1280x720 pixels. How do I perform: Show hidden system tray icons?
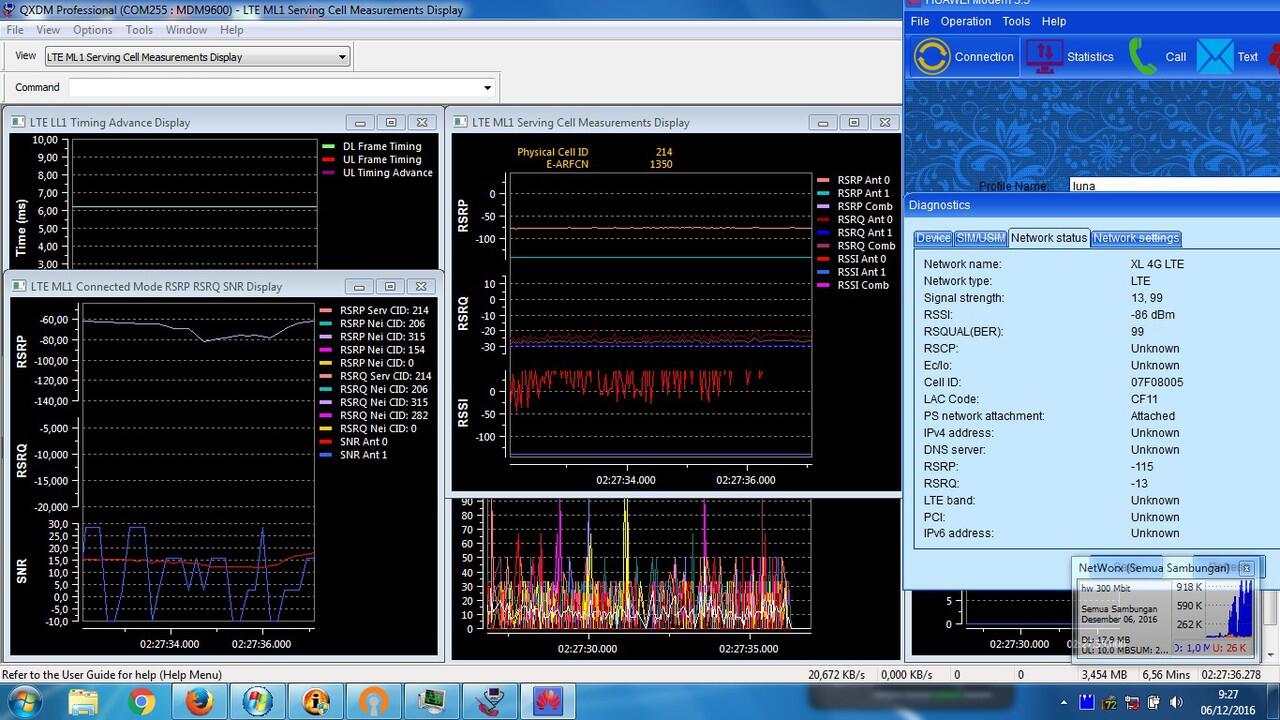[x=1063, y=702]
